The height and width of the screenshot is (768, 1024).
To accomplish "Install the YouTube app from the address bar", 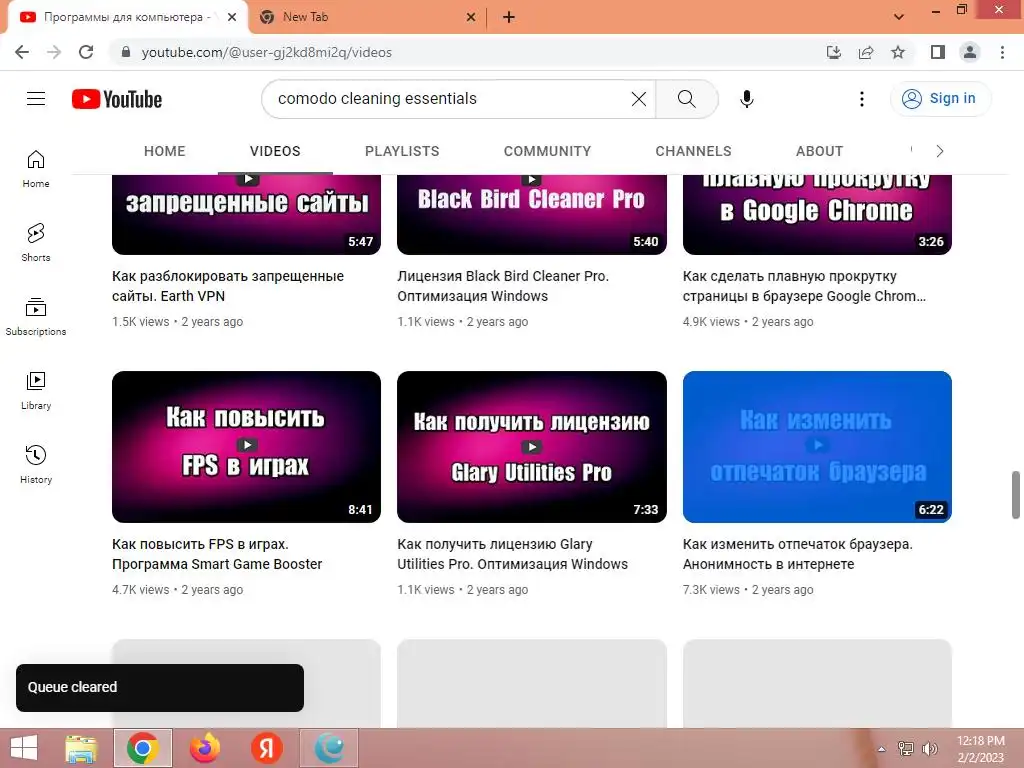I will 834,52.
